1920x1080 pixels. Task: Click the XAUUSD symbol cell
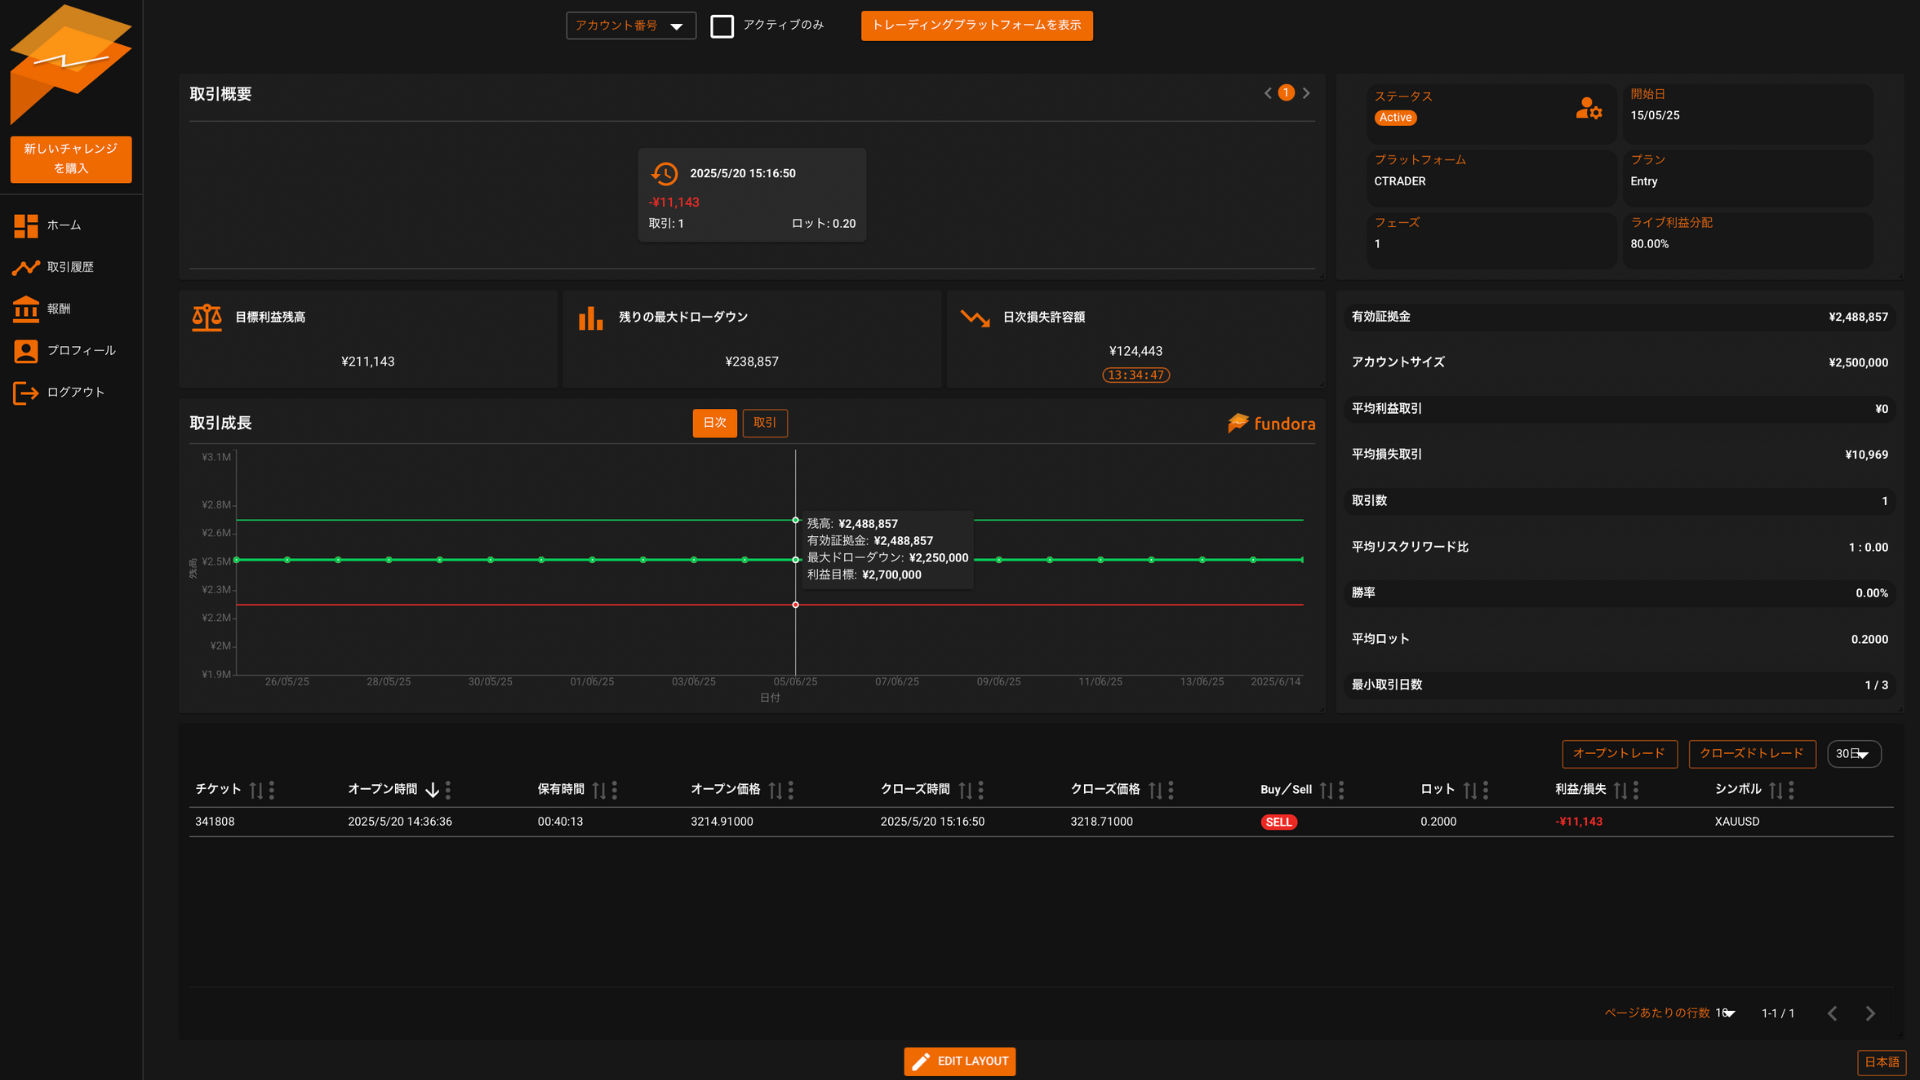[1737, 822]
